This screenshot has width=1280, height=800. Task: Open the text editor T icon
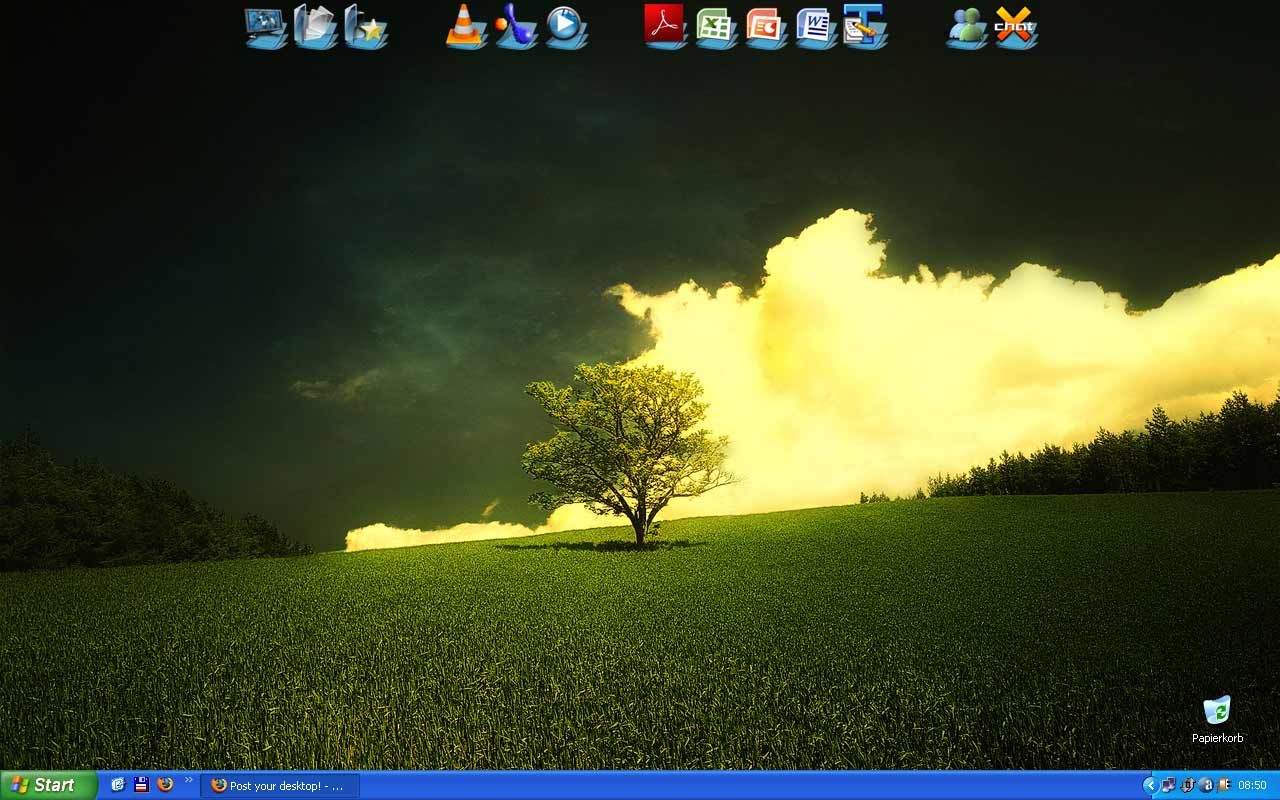pos(866,27)
